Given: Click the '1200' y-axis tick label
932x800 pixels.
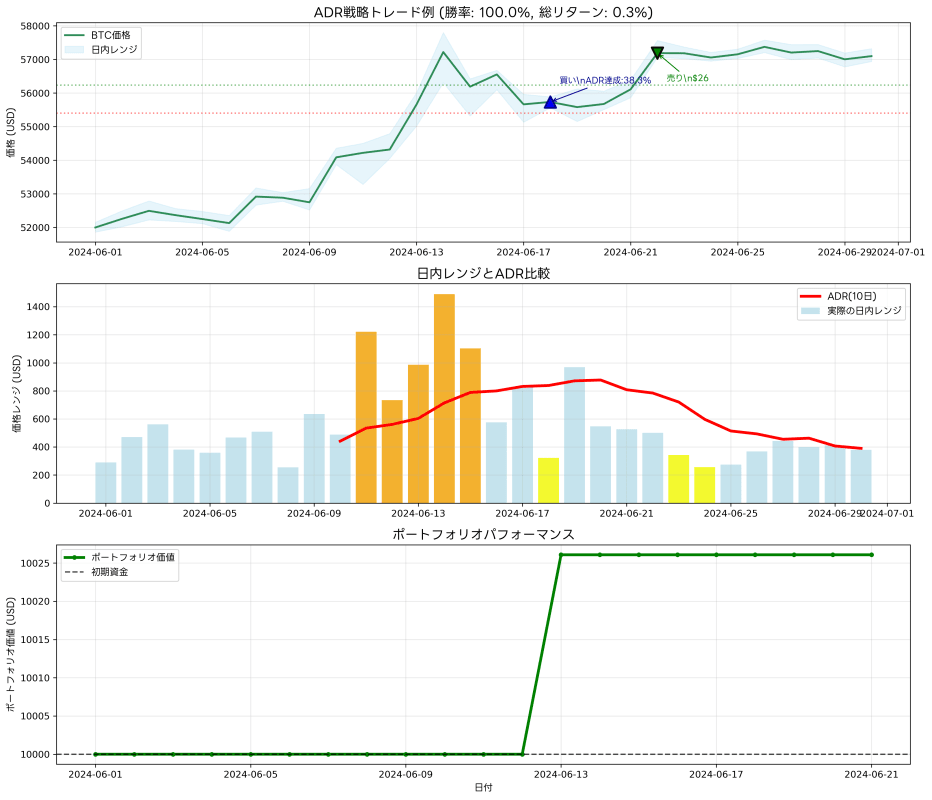Looking at the screenshot, I should pyautogui.click(x=40, y=335).
